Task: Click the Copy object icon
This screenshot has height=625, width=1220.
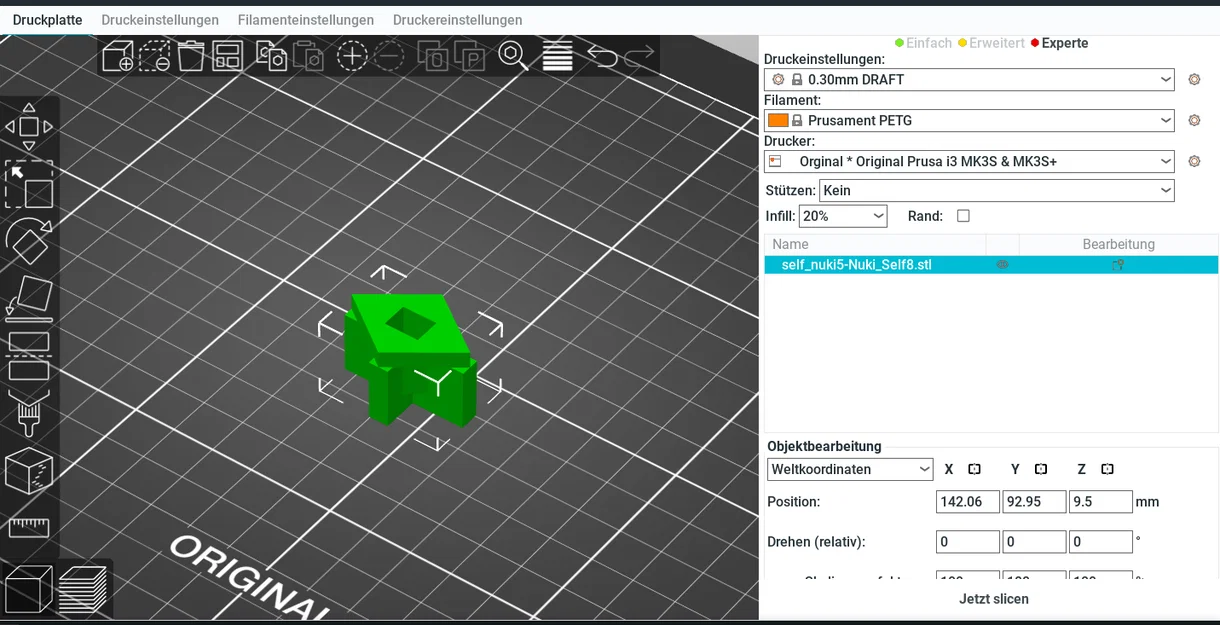Action: pos(271,56)
